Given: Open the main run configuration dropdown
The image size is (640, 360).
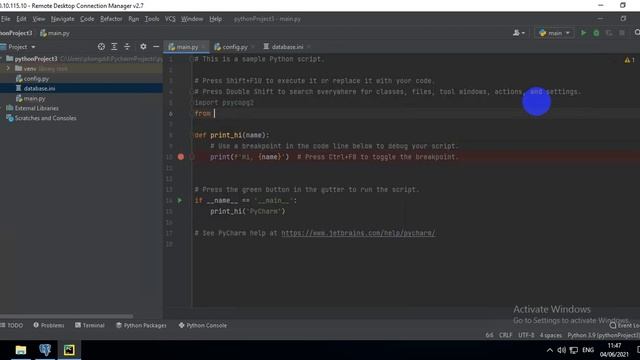Looking at the screenshot, I should pyautogui.click(x=554, y=33).
